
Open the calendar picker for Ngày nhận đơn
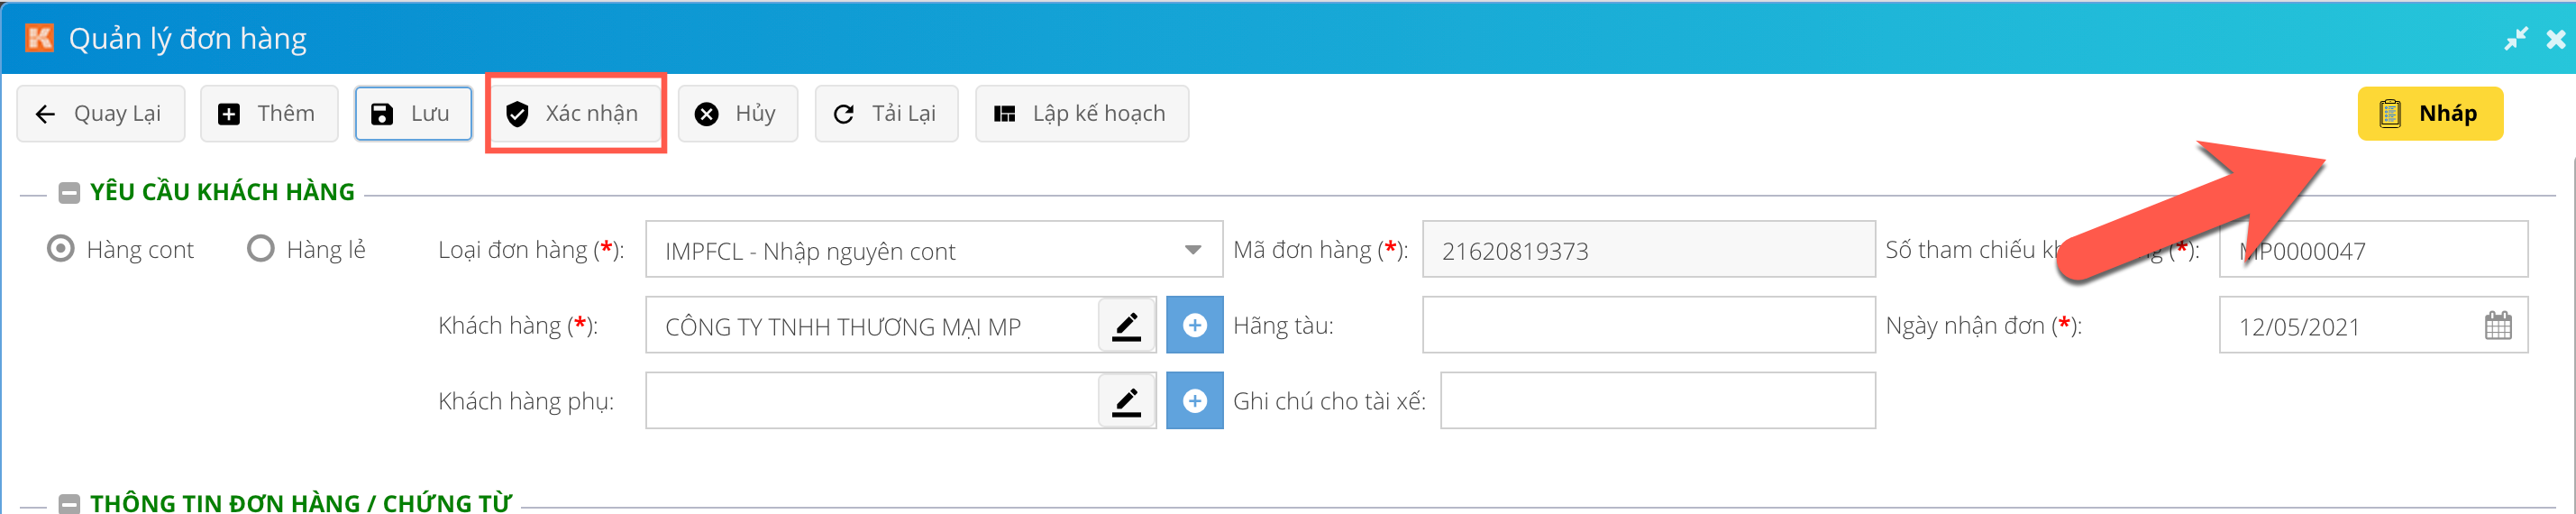coord(2497,326)
